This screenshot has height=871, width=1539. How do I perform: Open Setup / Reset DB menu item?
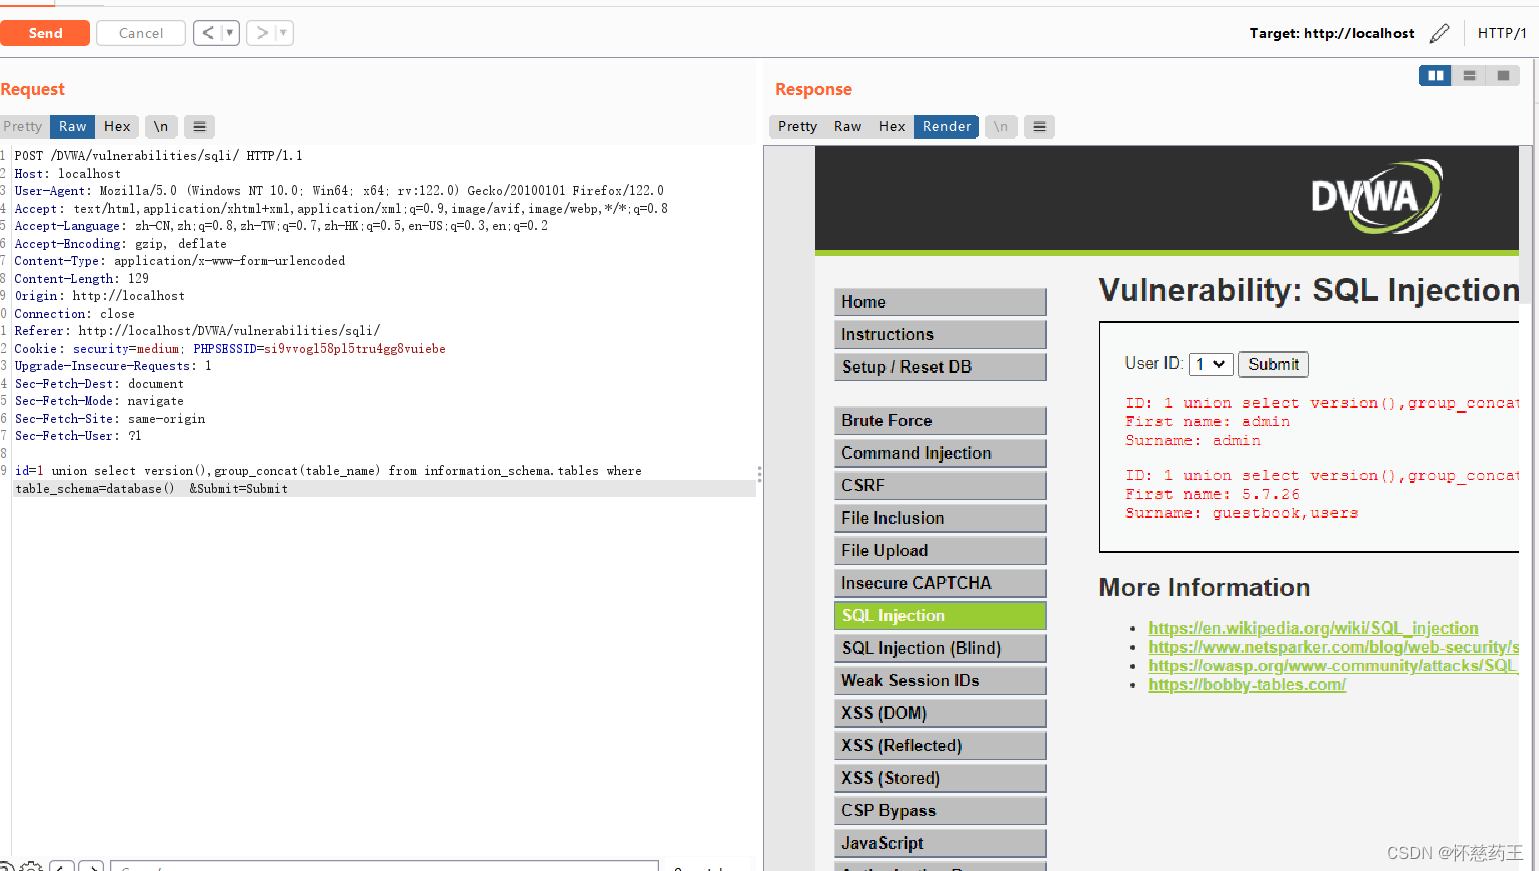point(940,367)
